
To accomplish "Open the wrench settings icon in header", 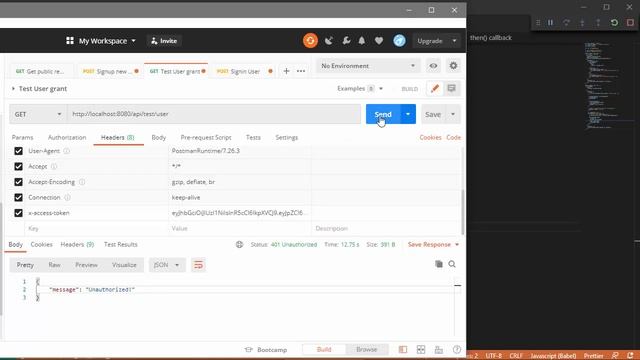I will (346, 41).
